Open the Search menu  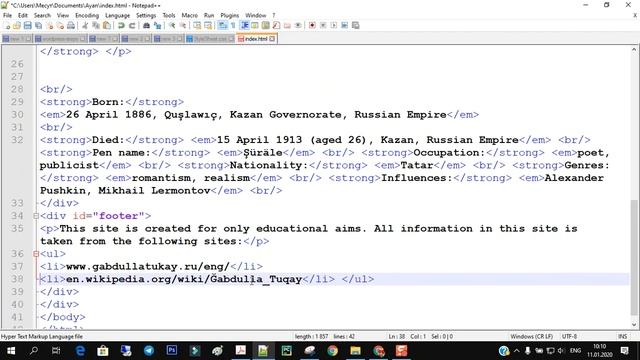pos(42,15)
